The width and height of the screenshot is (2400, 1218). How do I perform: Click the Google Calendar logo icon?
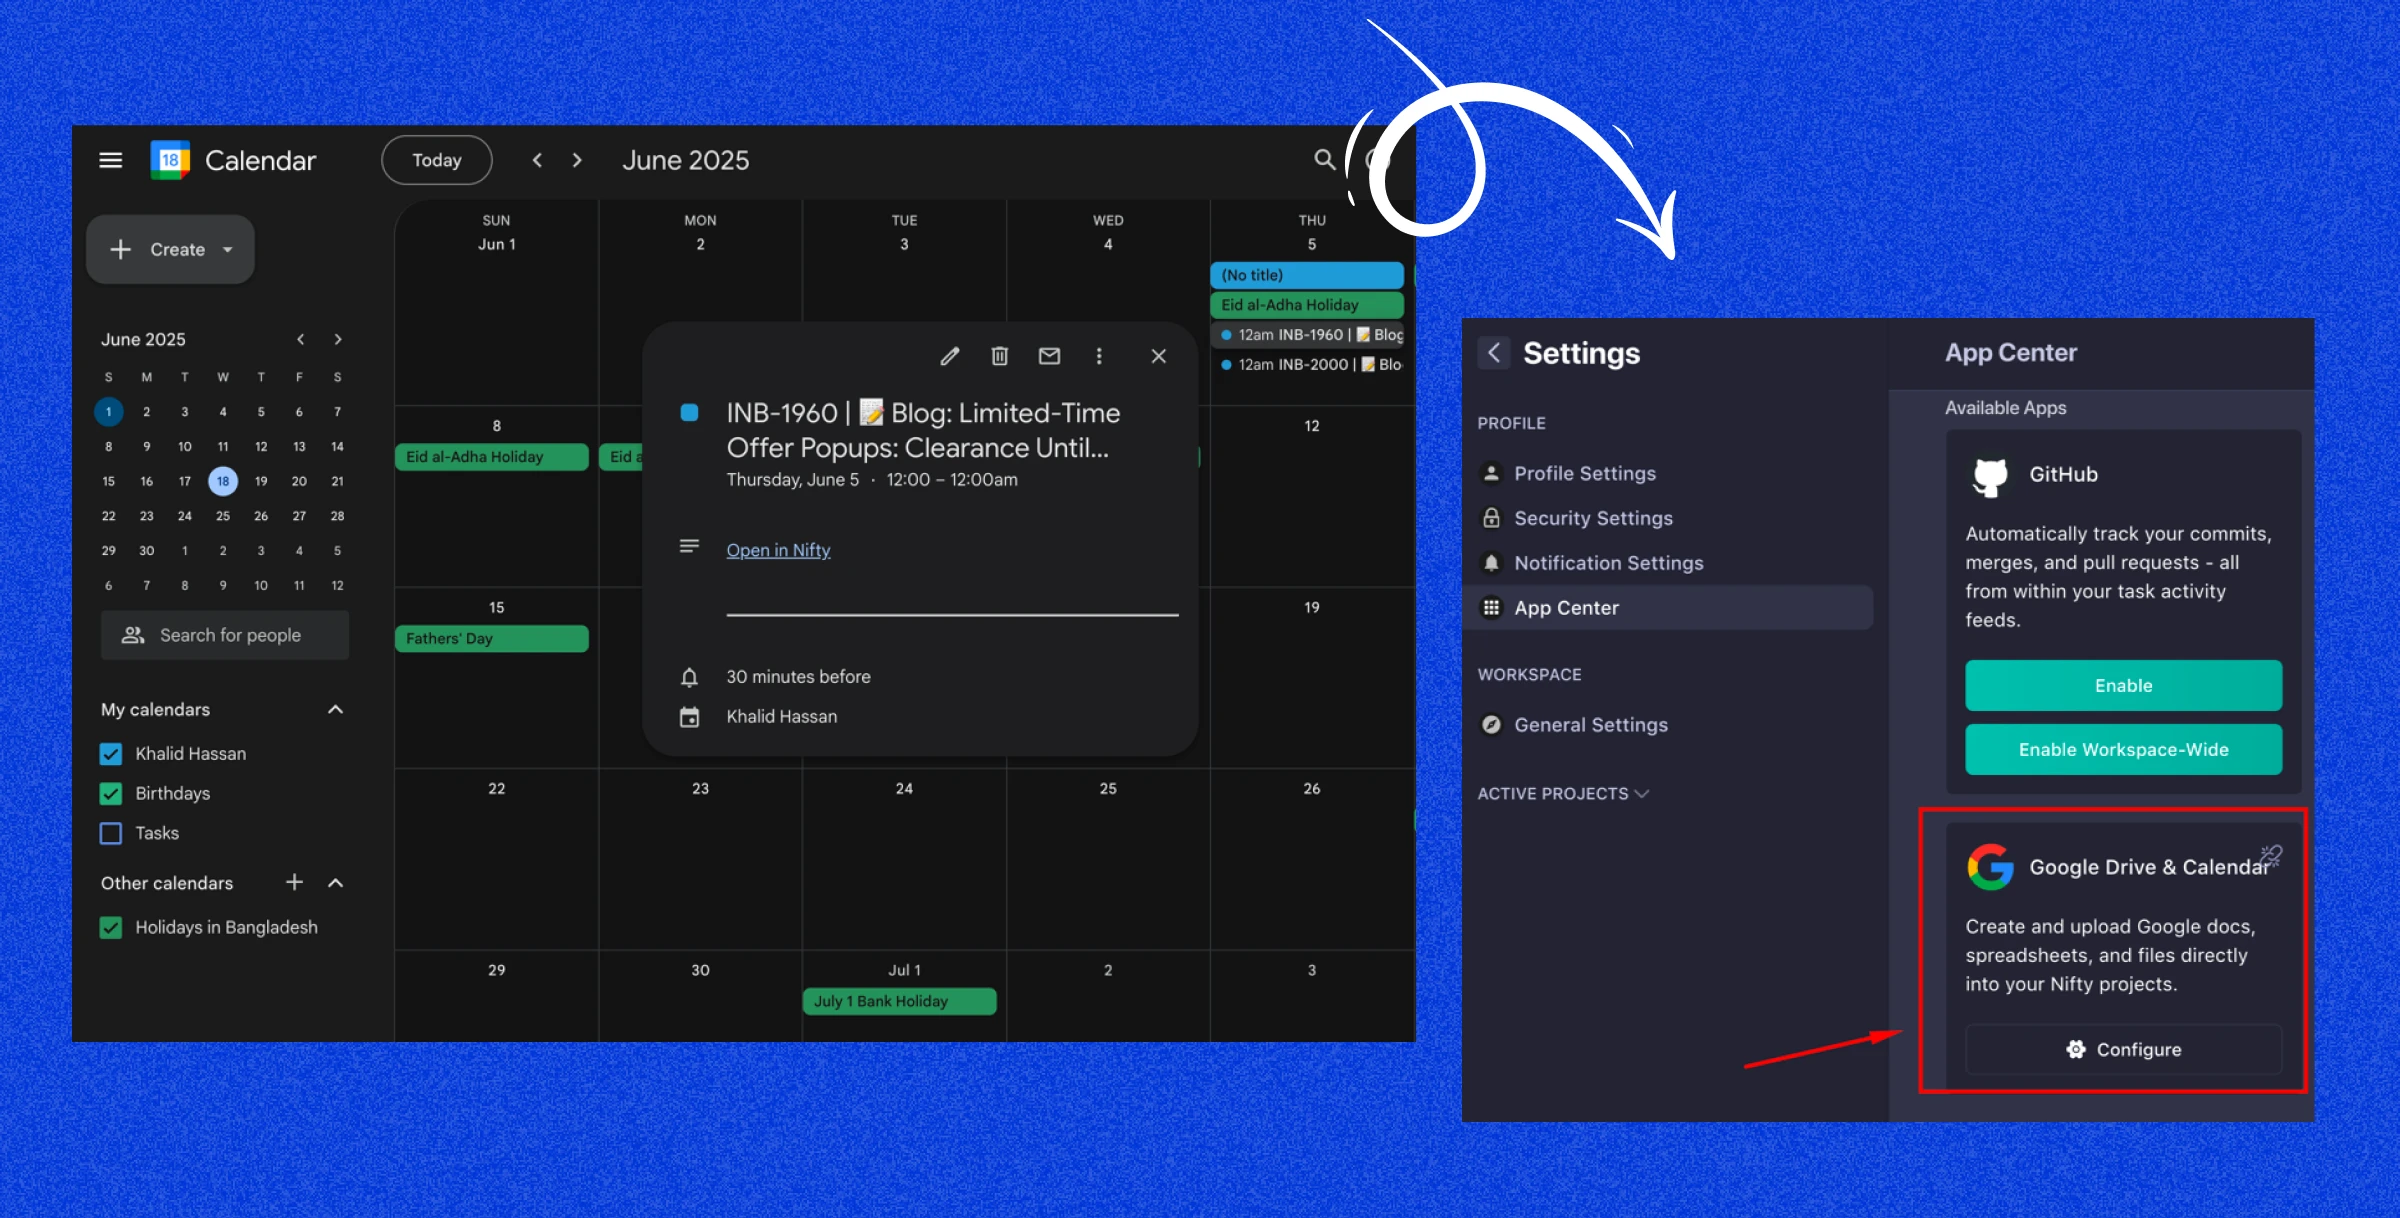coord(170,160)
